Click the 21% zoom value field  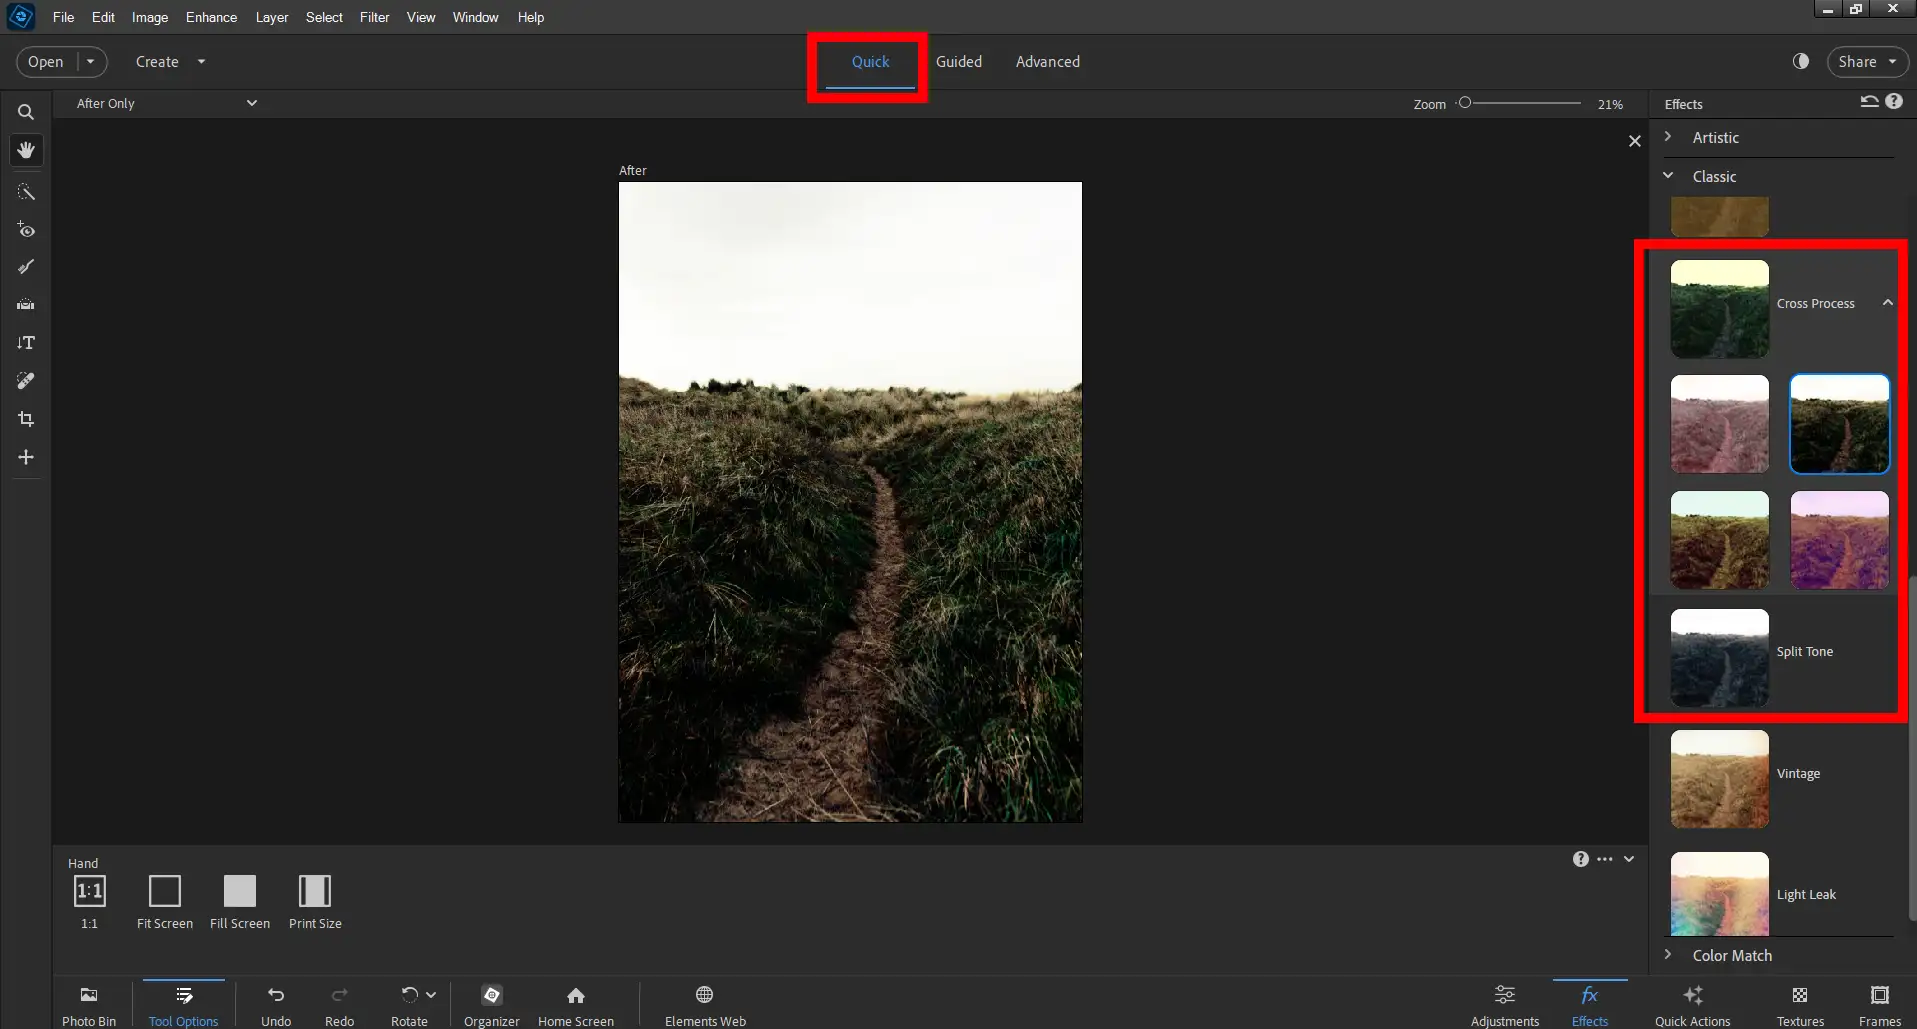coord(1610,104)
